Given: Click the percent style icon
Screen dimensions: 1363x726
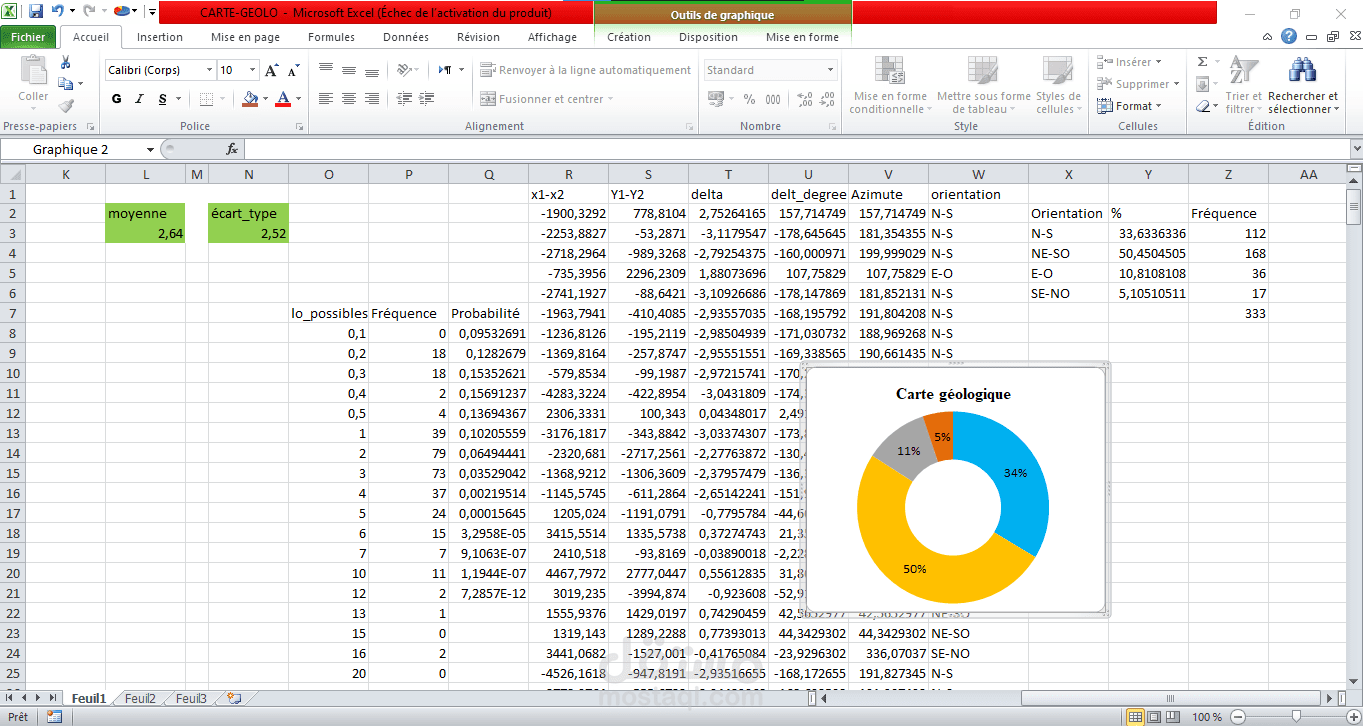Looking at the screenshot, I should [x=750, y=99].
